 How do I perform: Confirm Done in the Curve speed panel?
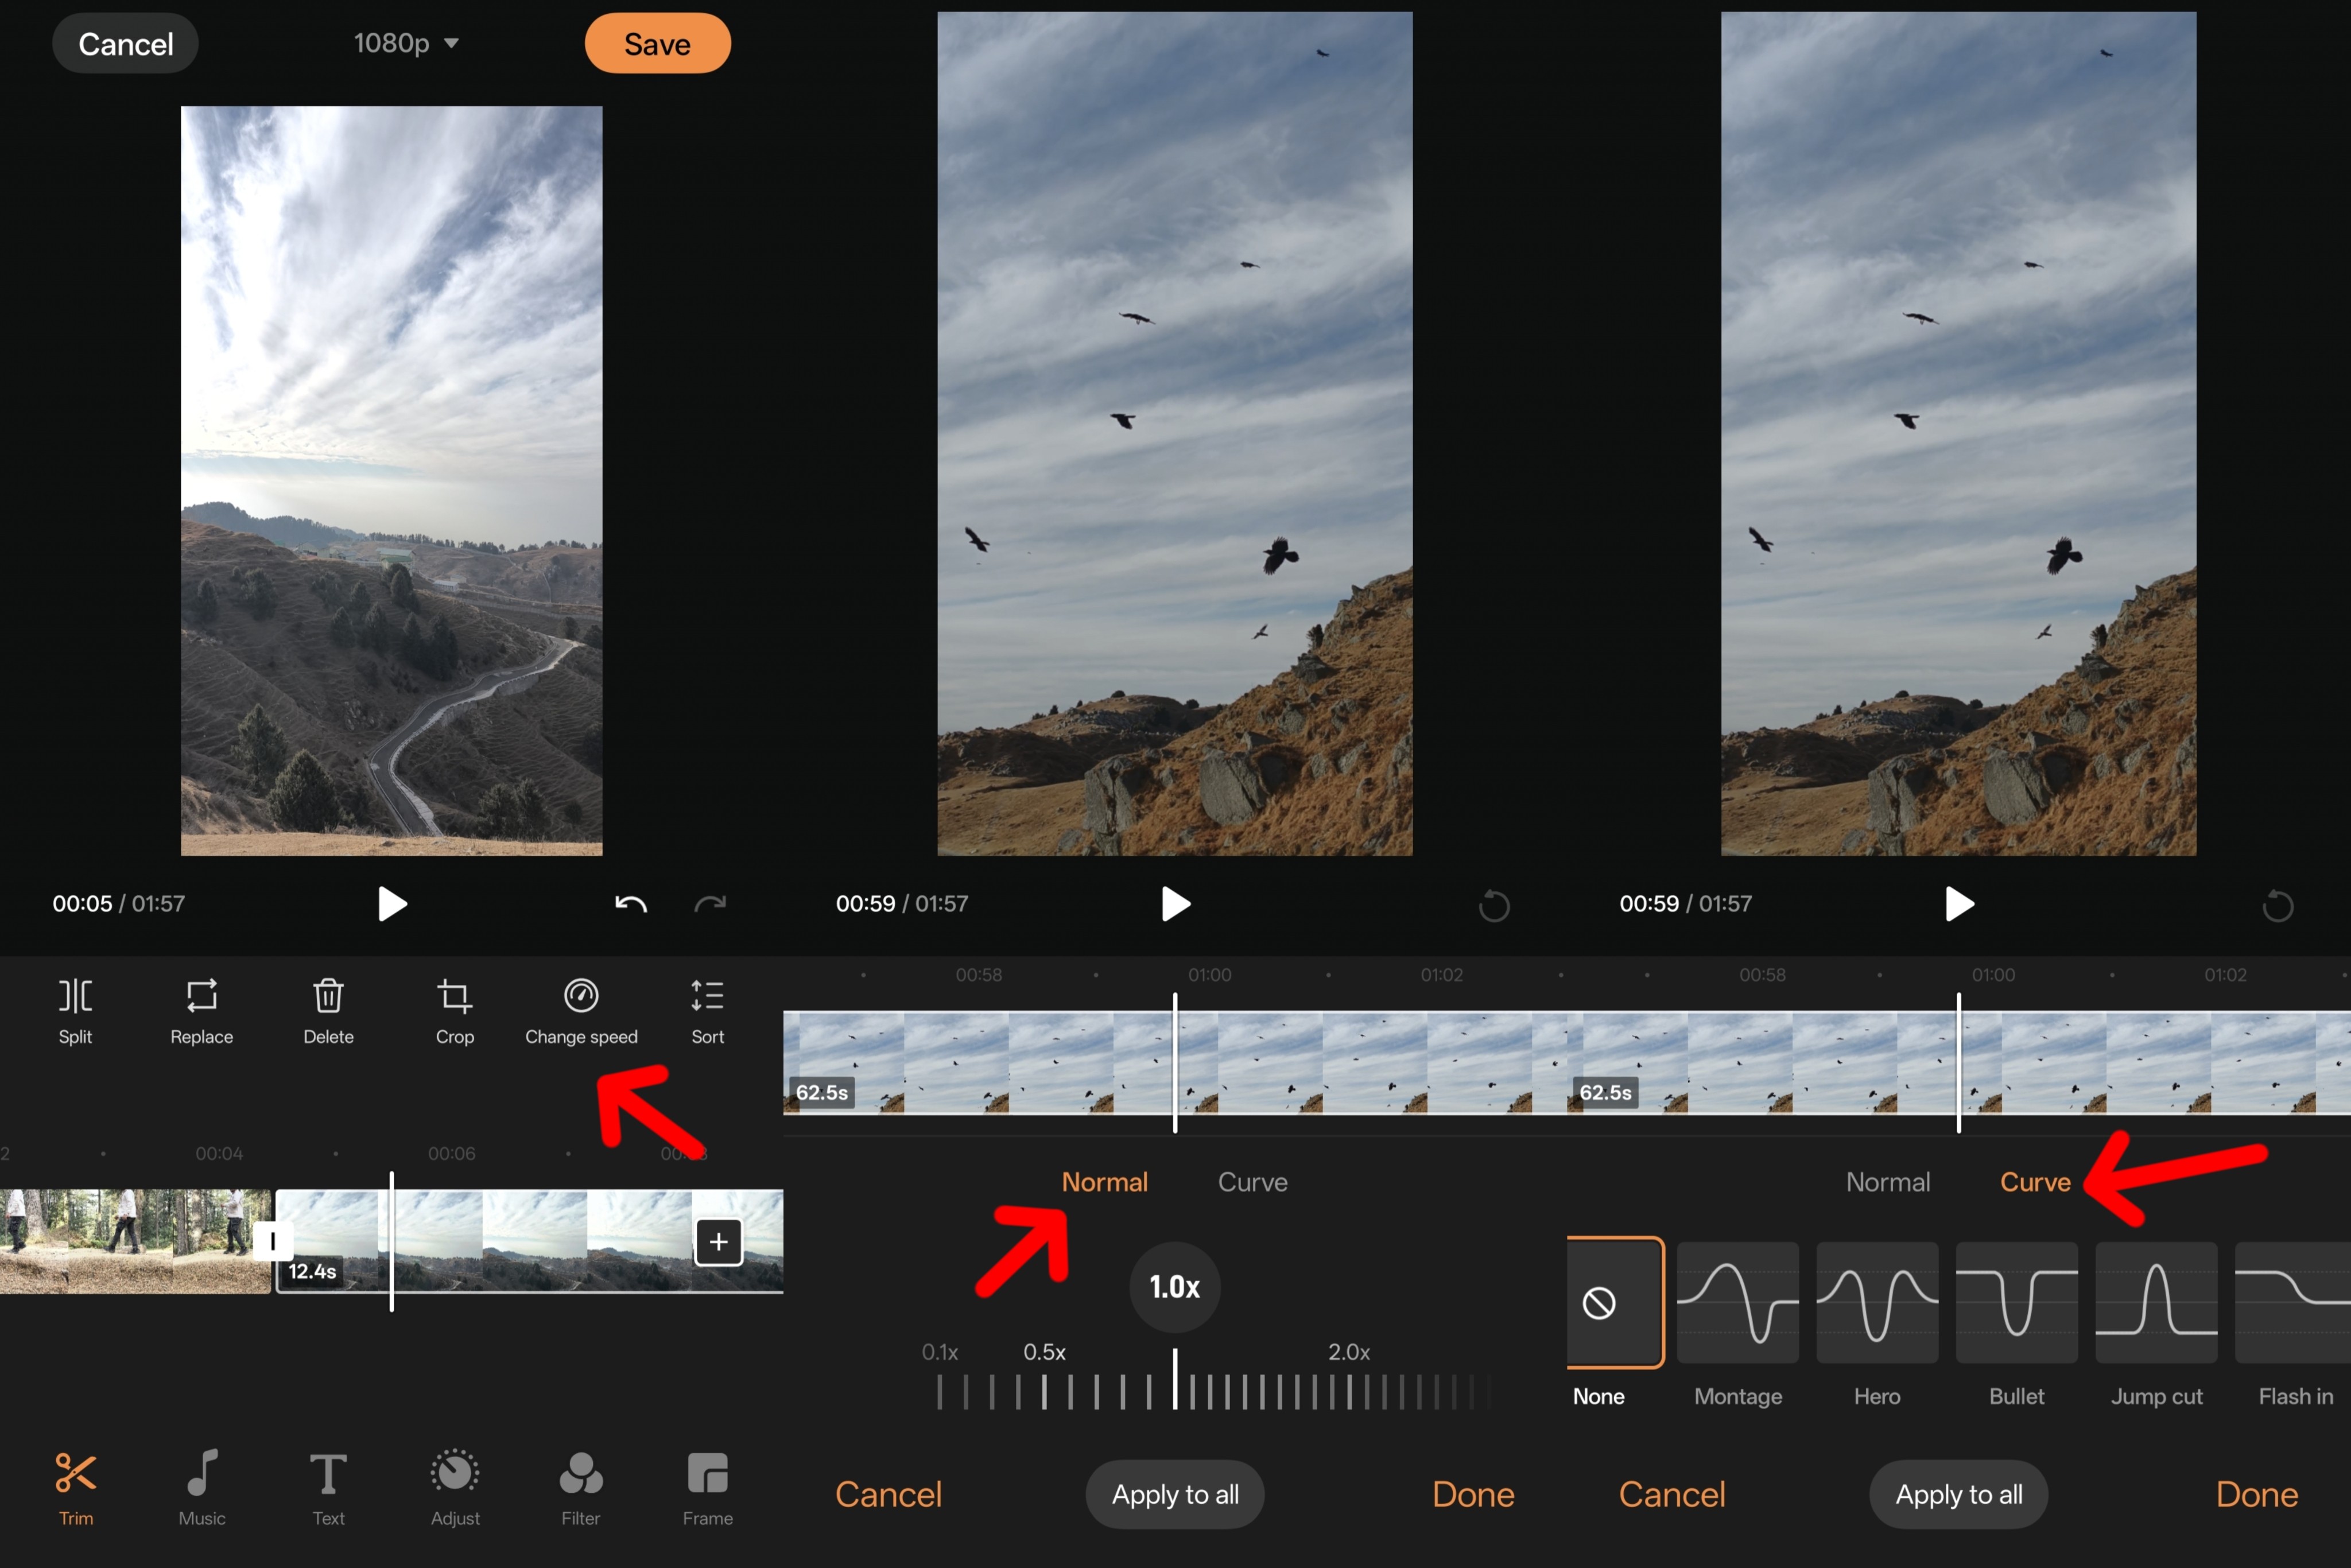(x=2257, y=1494)
